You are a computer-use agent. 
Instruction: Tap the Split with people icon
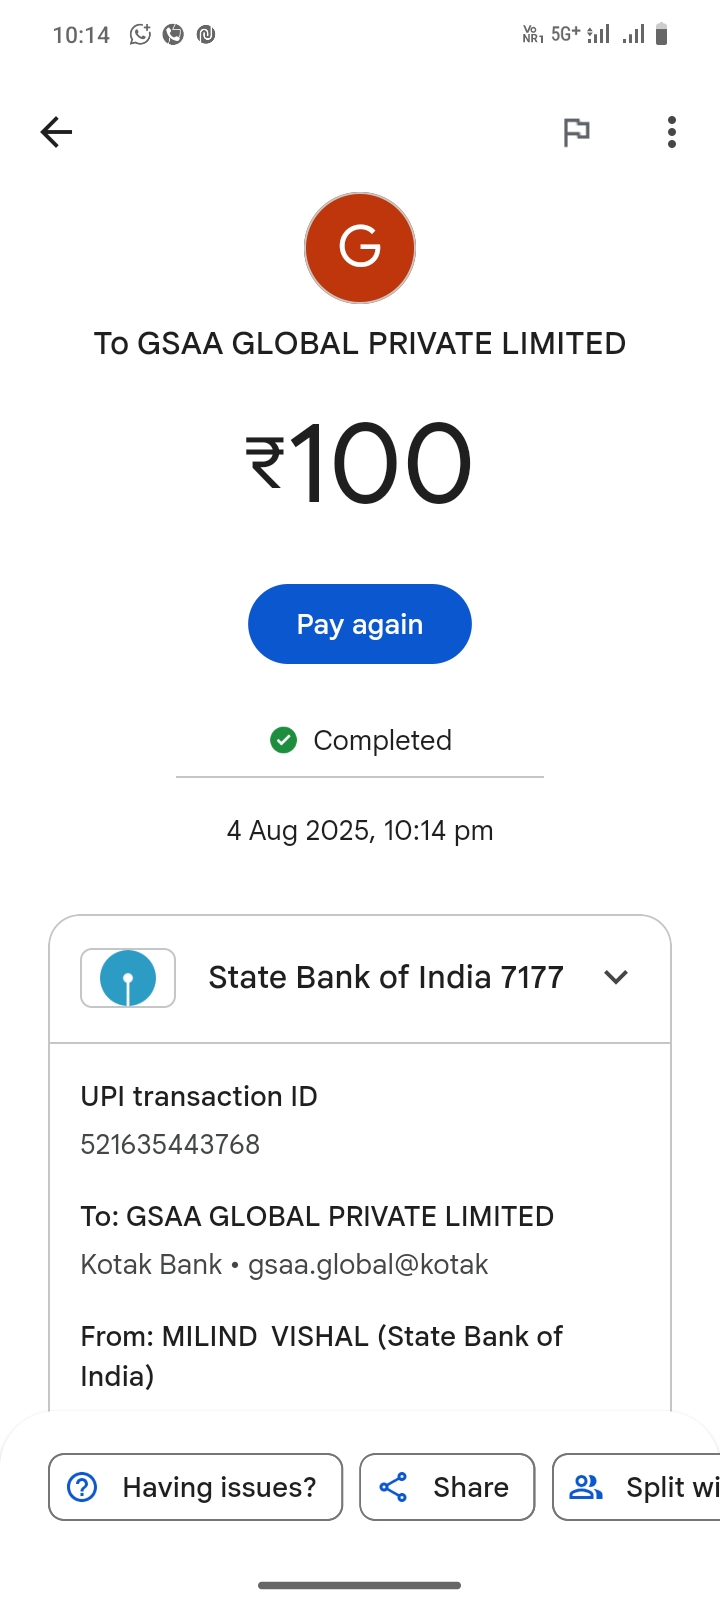[586, 1487]
